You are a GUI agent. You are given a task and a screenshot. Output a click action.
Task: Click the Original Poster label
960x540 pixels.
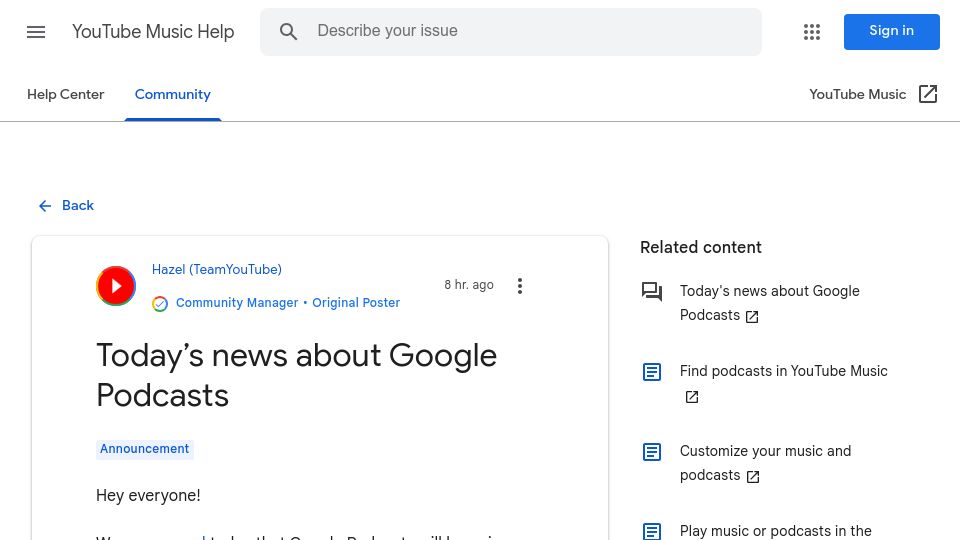(356, 303)
